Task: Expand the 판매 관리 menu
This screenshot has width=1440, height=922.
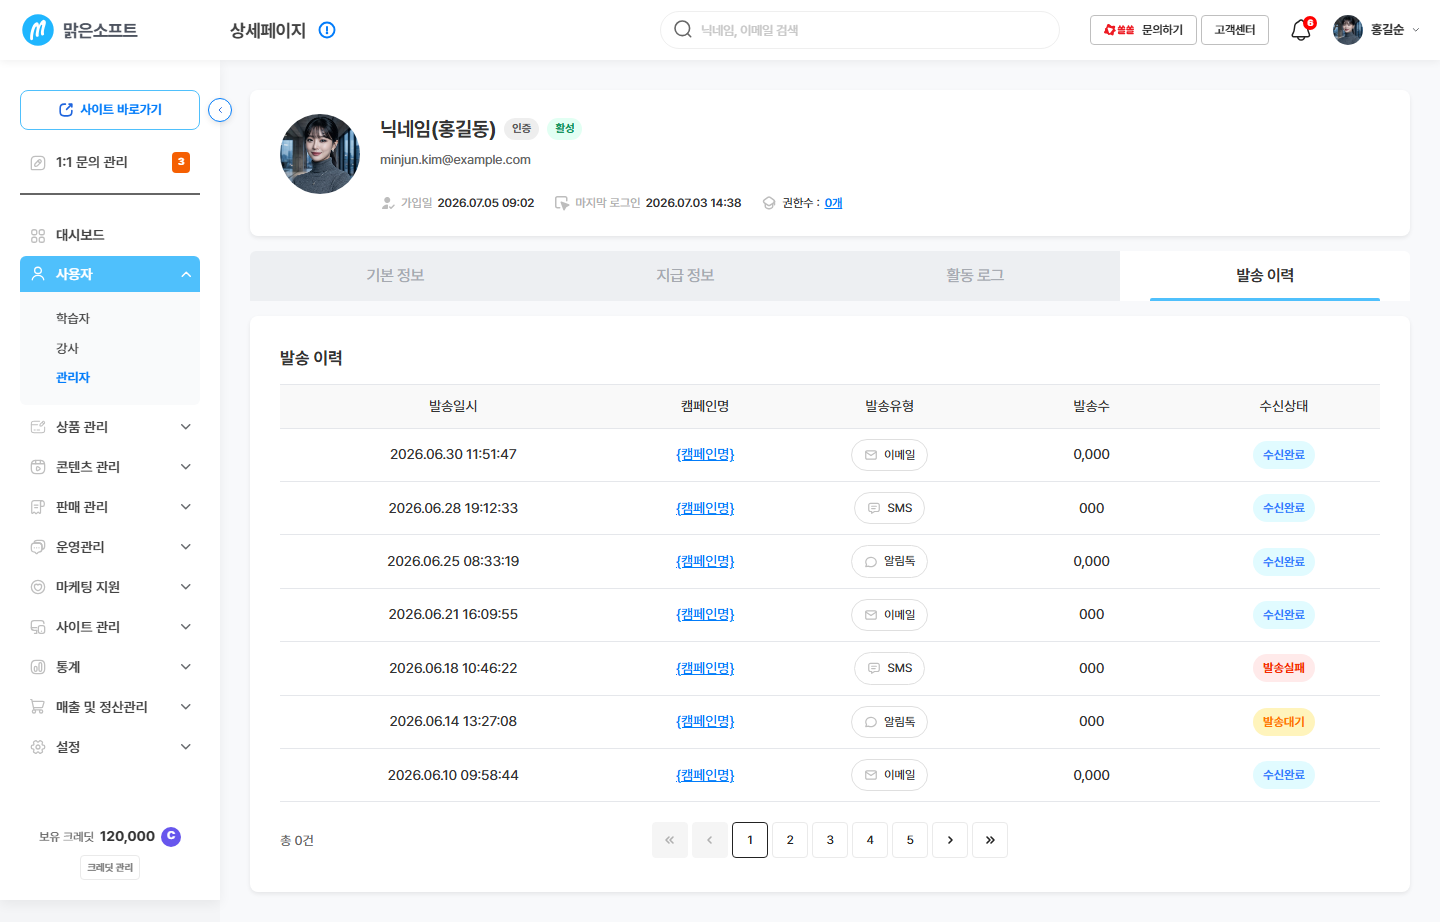Action: (186, 507)
